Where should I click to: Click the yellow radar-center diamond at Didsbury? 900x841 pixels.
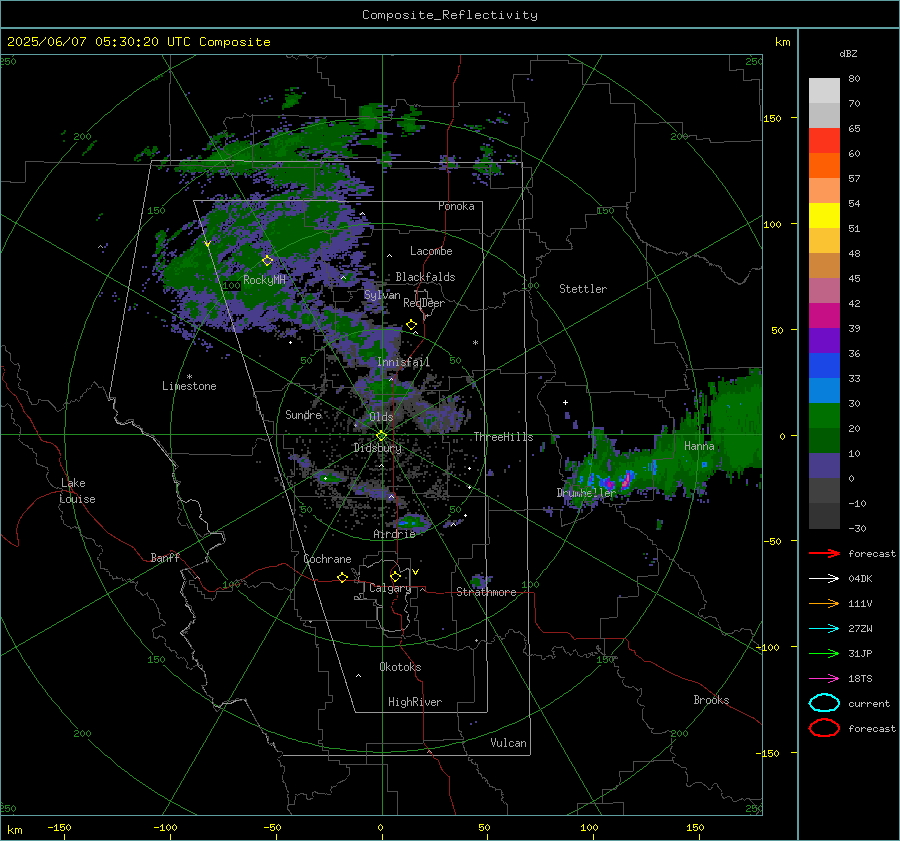pyautogui.click(x=381, y=436)
